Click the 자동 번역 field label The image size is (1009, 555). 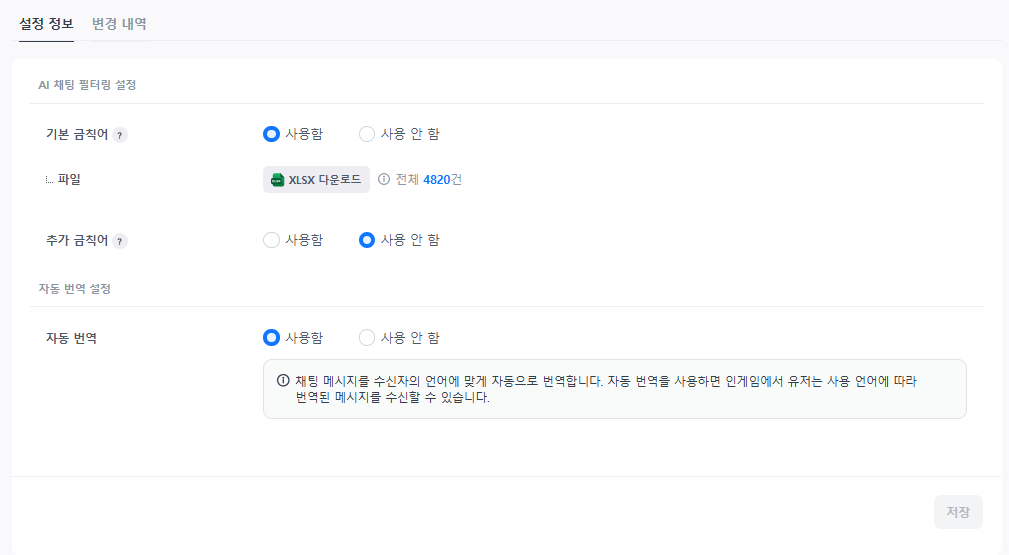pyautogui.click(x=71, y=338)
